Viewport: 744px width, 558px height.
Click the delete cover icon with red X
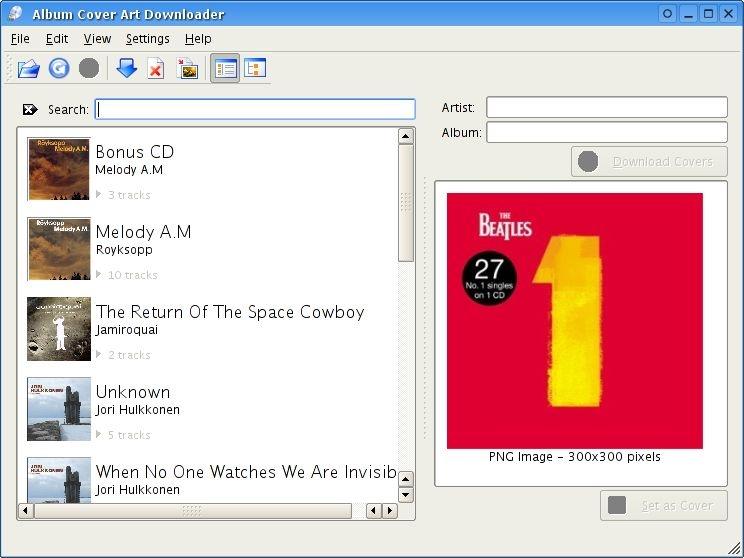pos(156,69)
